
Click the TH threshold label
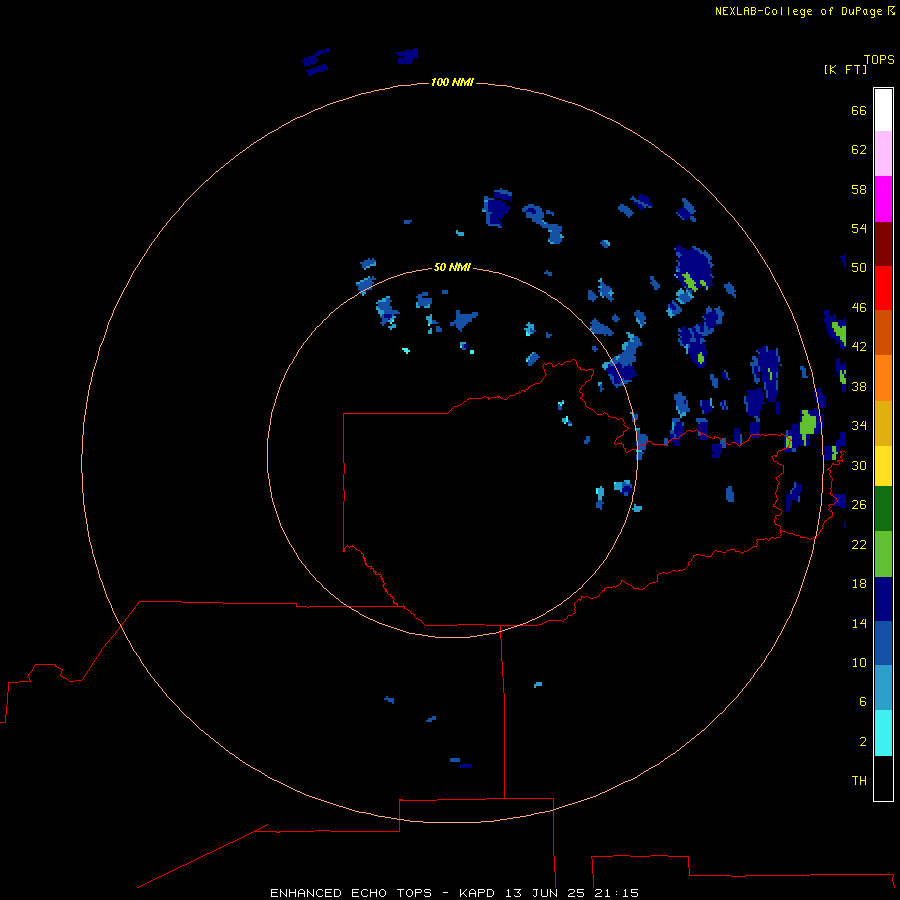[x=859, y=781]
